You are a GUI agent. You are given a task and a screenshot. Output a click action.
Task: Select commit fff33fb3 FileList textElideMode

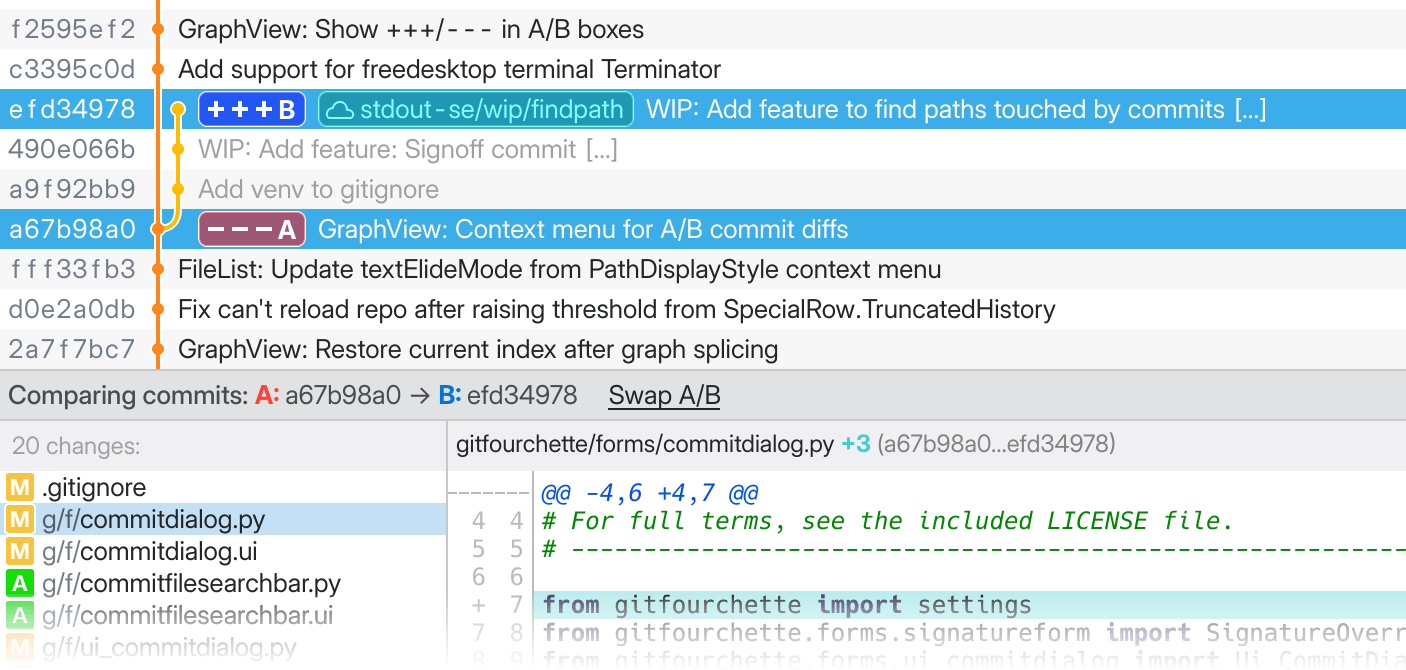(559, 270)
